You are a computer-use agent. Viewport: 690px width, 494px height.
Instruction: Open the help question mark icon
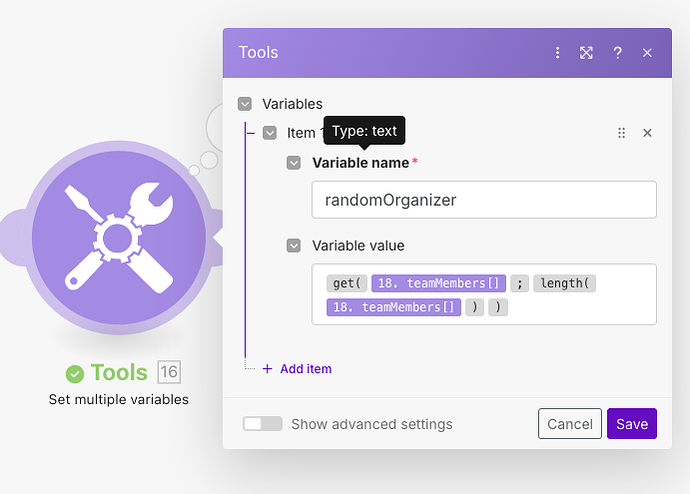click(617, 53)
